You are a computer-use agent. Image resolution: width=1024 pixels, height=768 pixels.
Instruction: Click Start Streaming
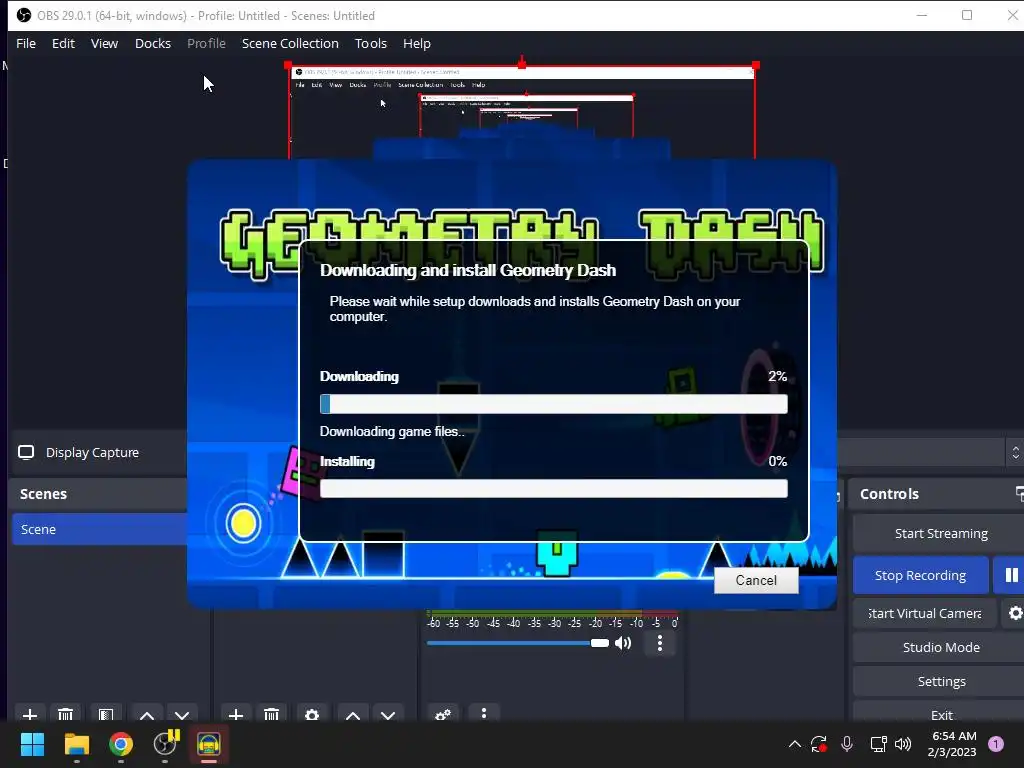pos(939,534)
